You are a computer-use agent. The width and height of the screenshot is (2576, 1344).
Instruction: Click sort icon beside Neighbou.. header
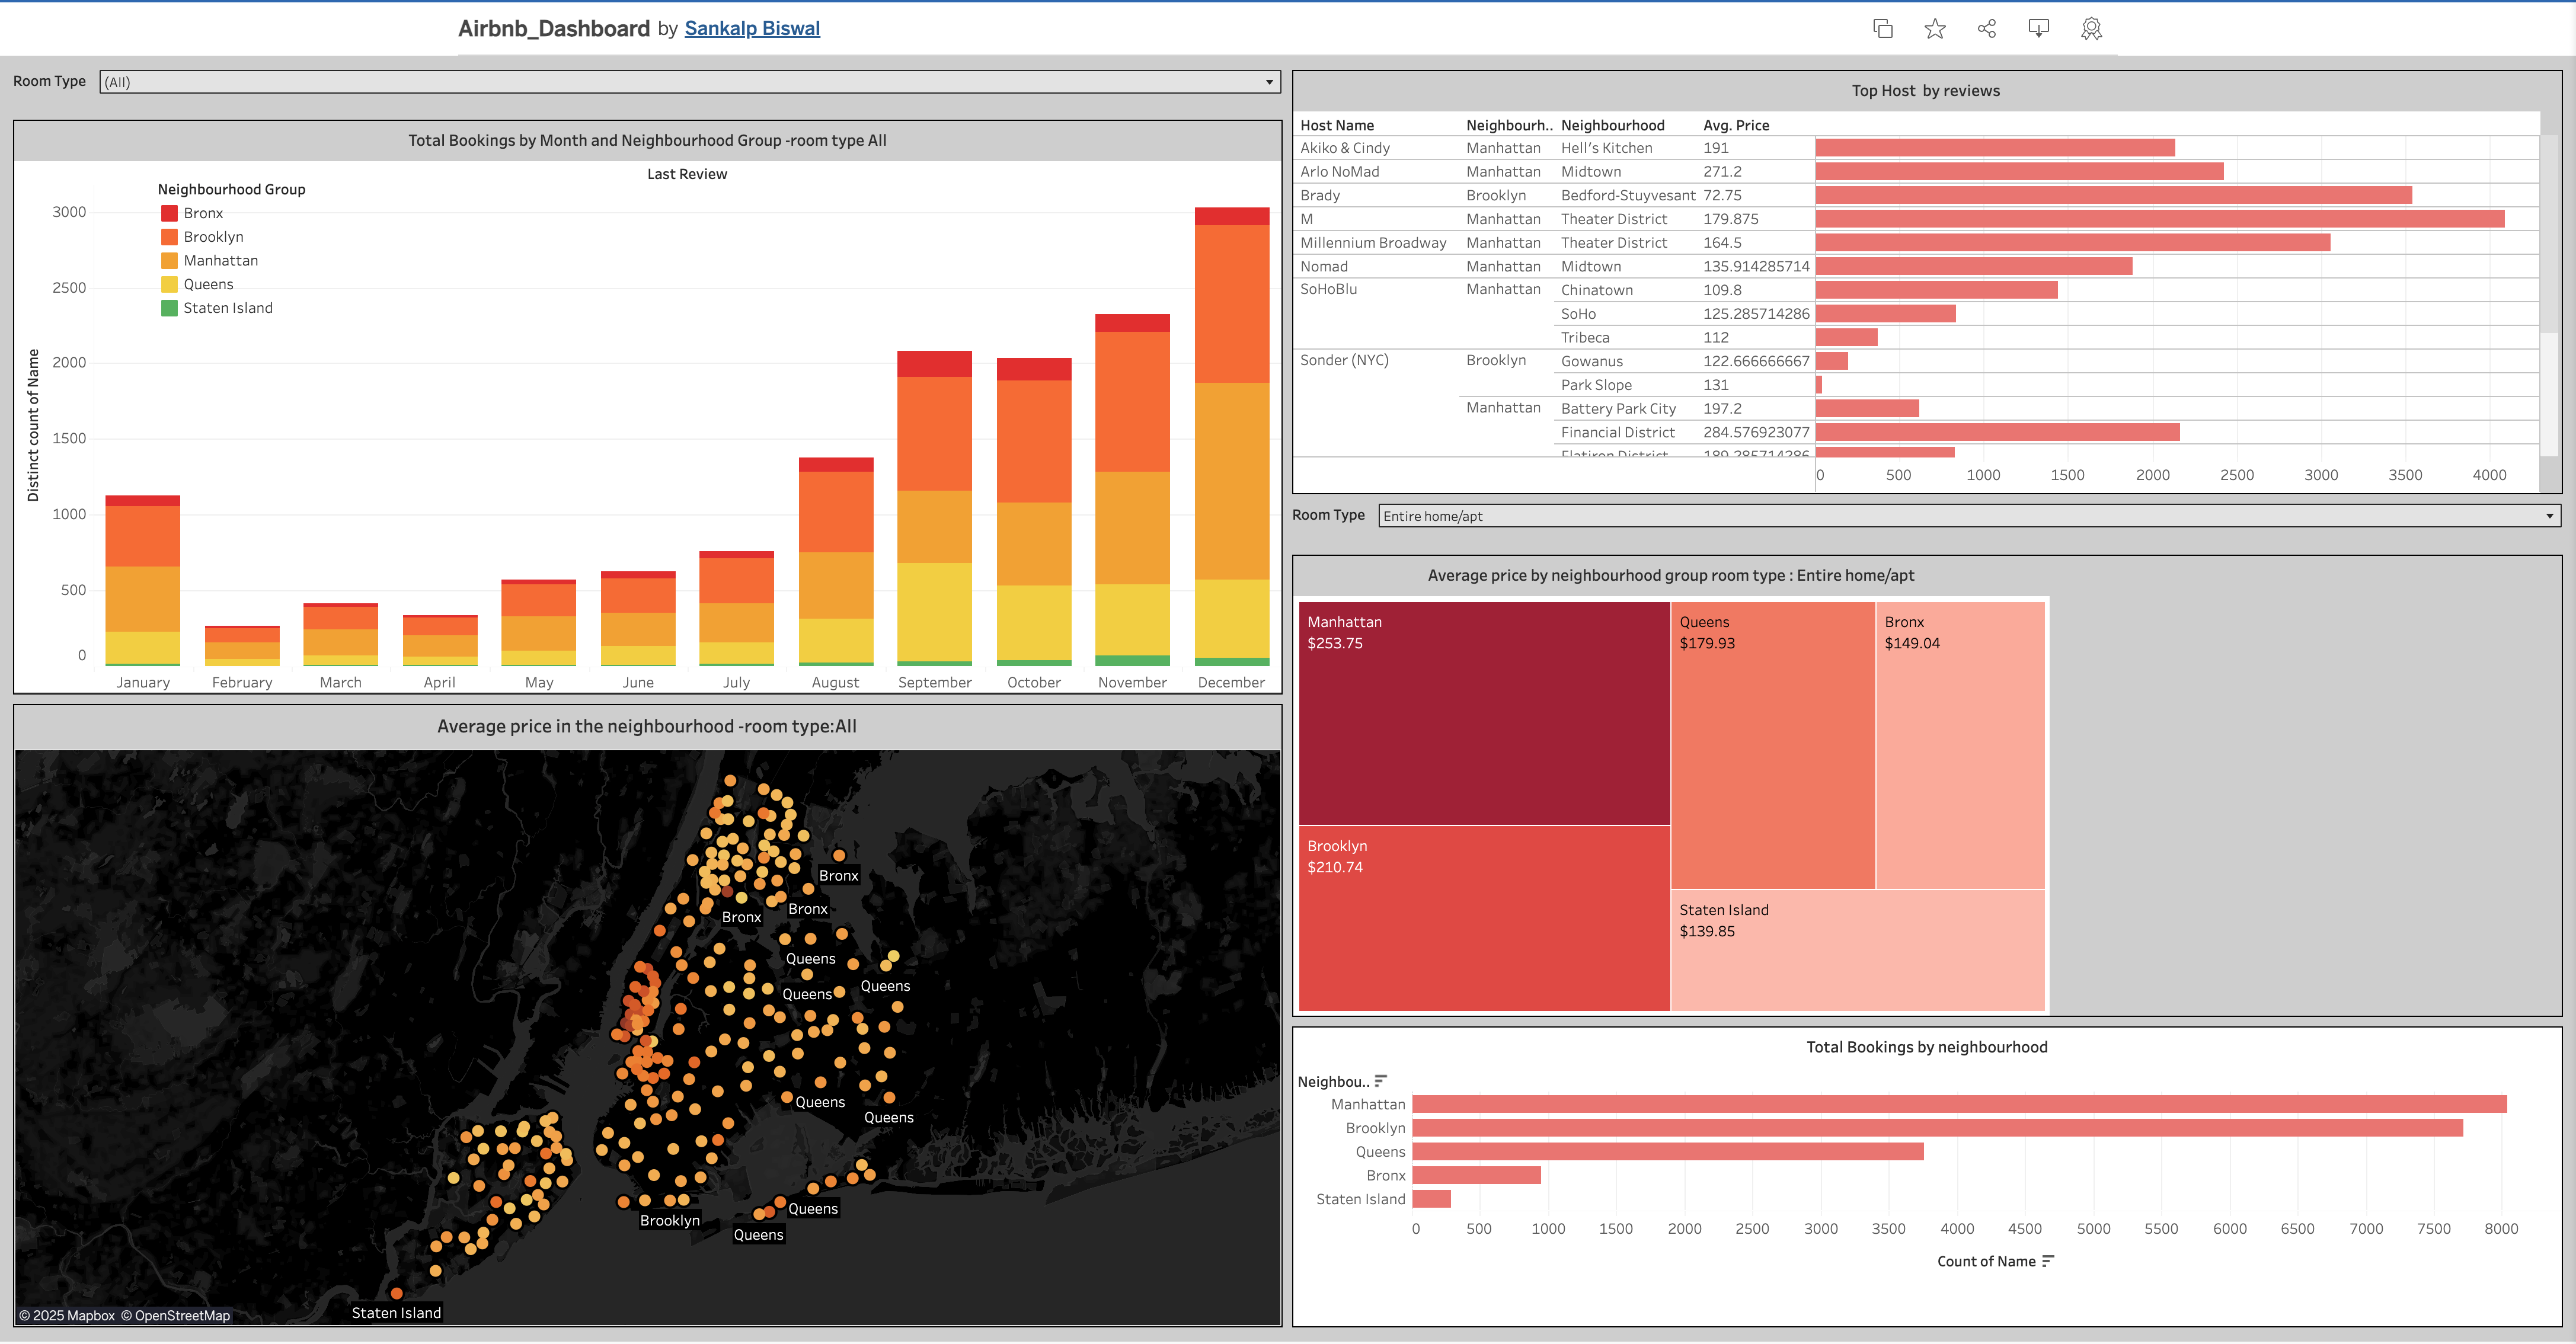point(1381,1081)
